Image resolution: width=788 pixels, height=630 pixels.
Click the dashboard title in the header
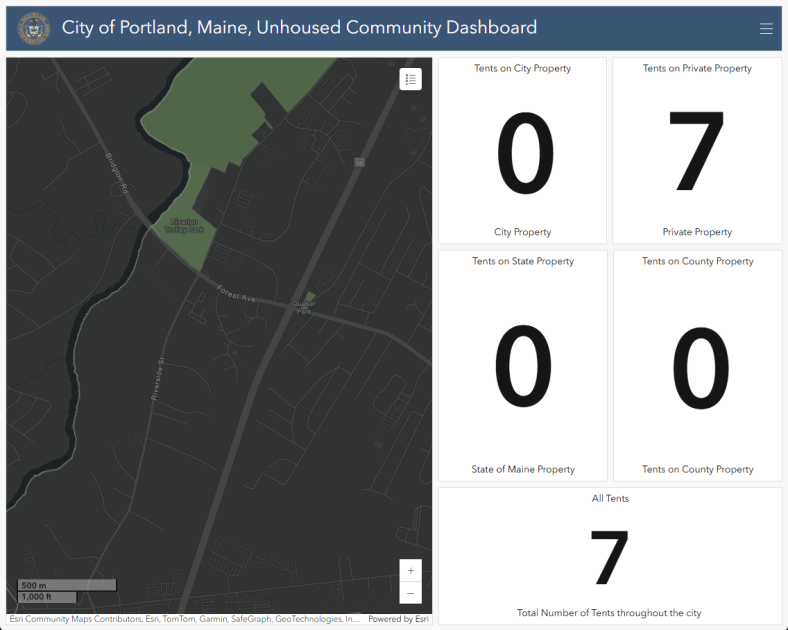point(299,28)
